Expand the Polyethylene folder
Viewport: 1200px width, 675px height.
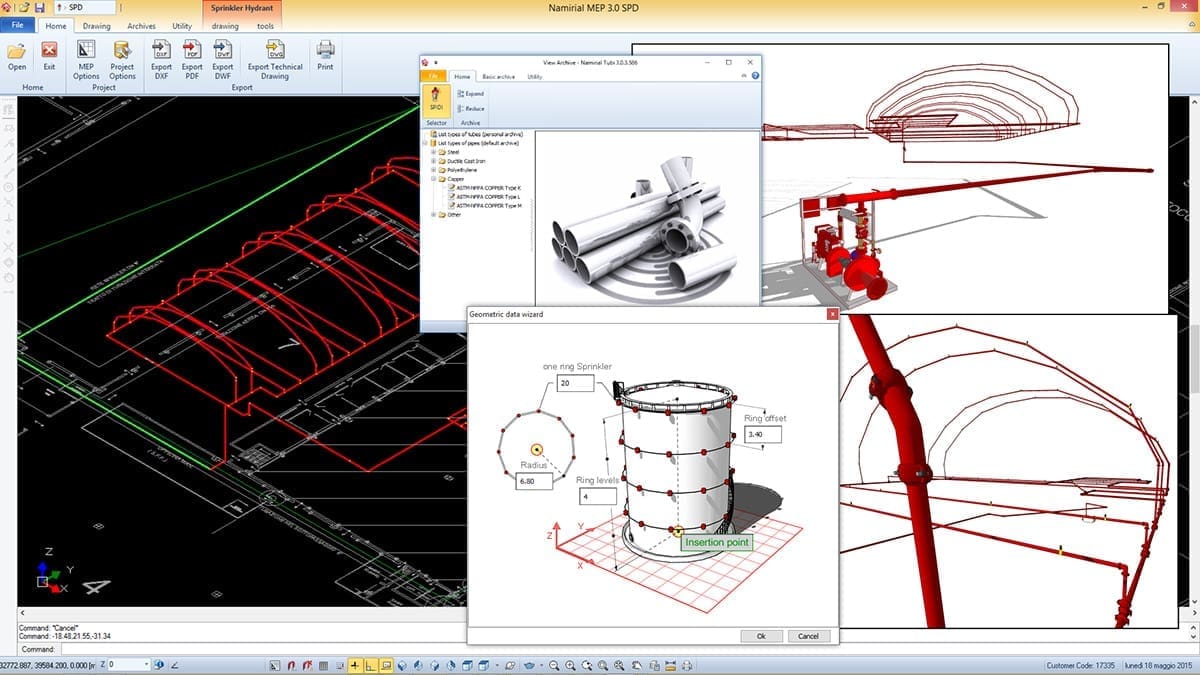tap(434, 170)
